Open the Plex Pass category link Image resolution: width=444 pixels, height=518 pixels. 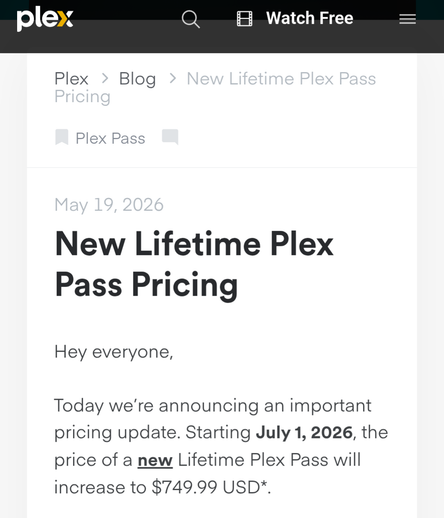(110, 138)
